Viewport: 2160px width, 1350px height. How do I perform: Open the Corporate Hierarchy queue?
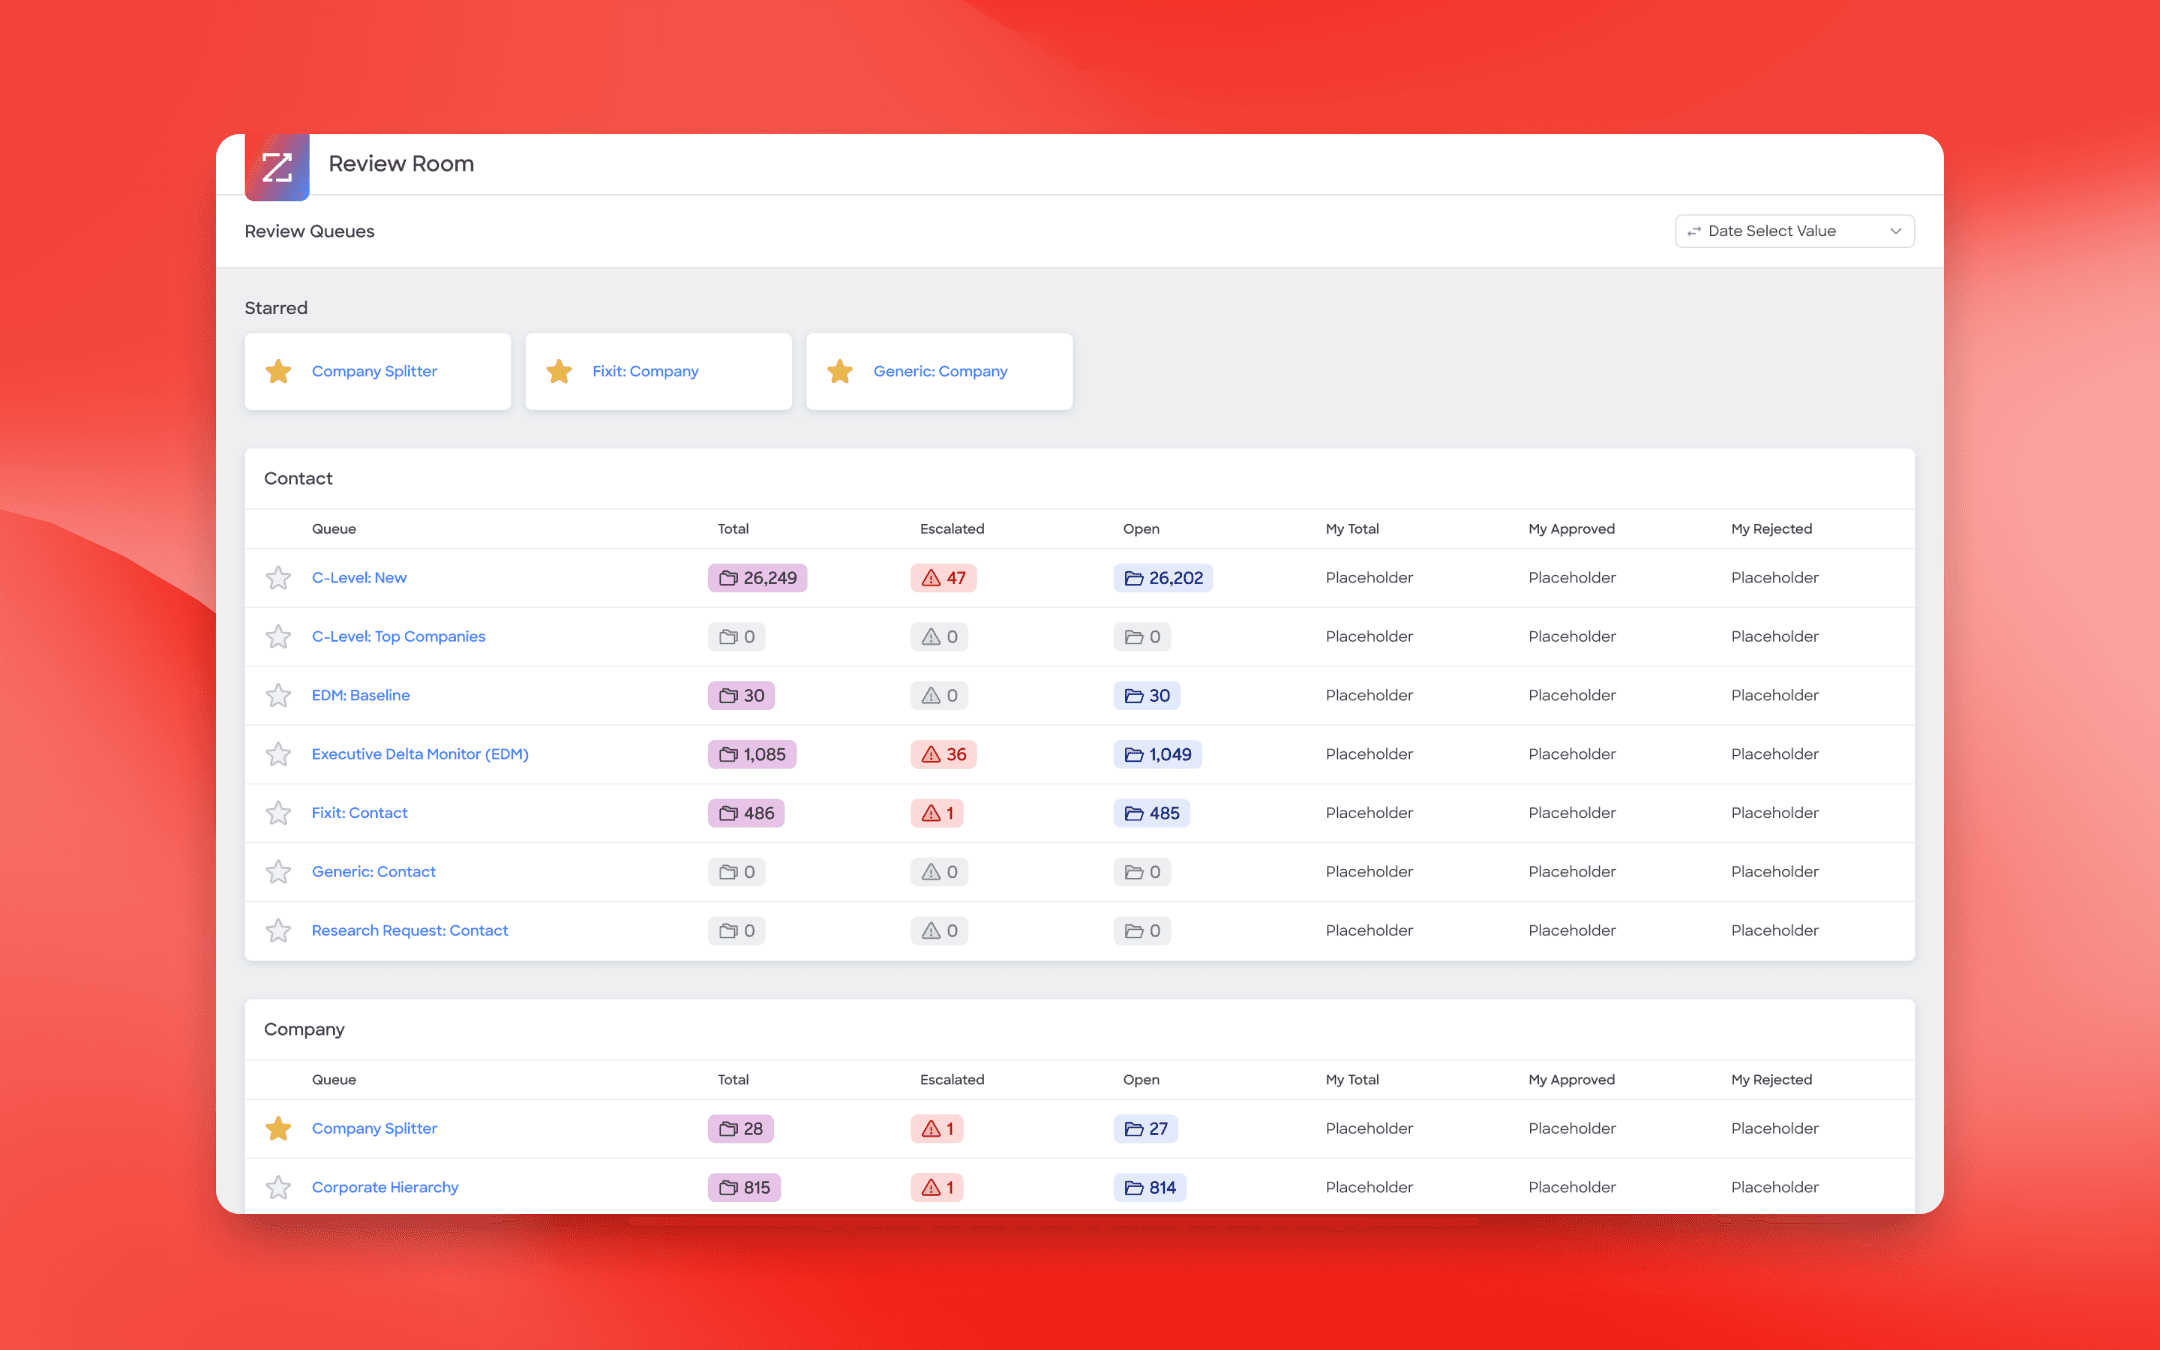click(385, 1187)
